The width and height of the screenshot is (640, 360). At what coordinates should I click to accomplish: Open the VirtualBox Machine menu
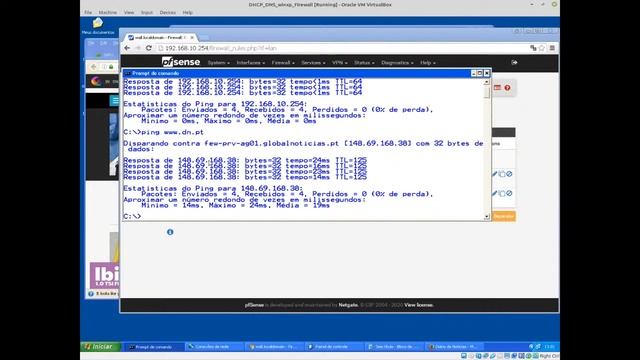pos(108,13)
